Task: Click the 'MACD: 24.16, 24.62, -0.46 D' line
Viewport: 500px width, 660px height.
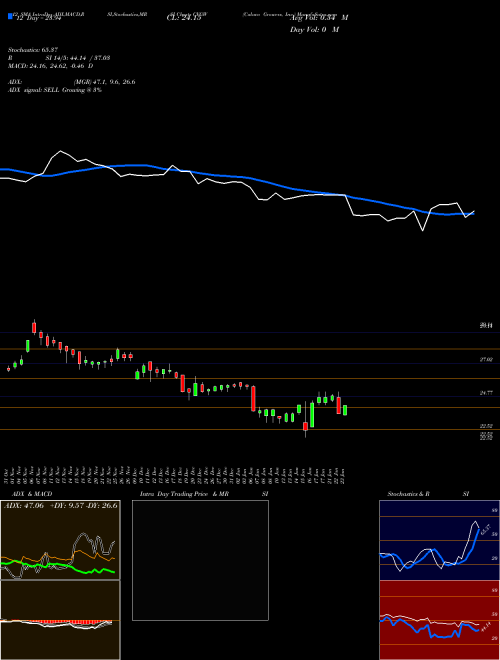Action: tap(51, 66)
